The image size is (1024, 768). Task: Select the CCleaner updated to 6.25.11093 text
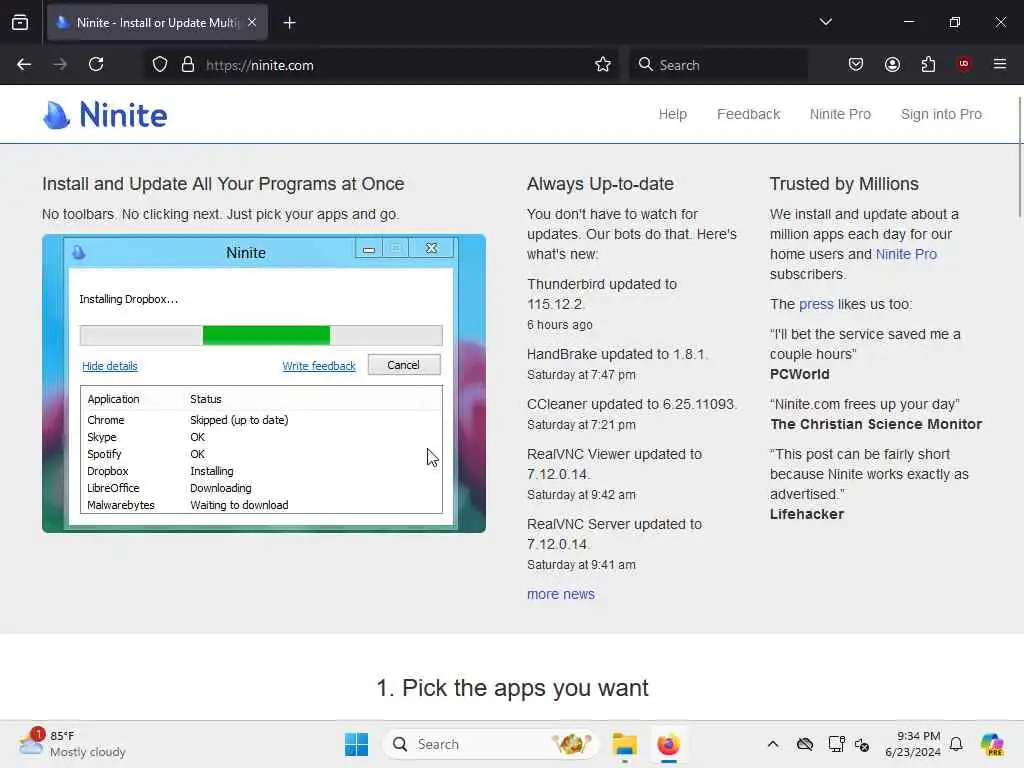(632, 404)
